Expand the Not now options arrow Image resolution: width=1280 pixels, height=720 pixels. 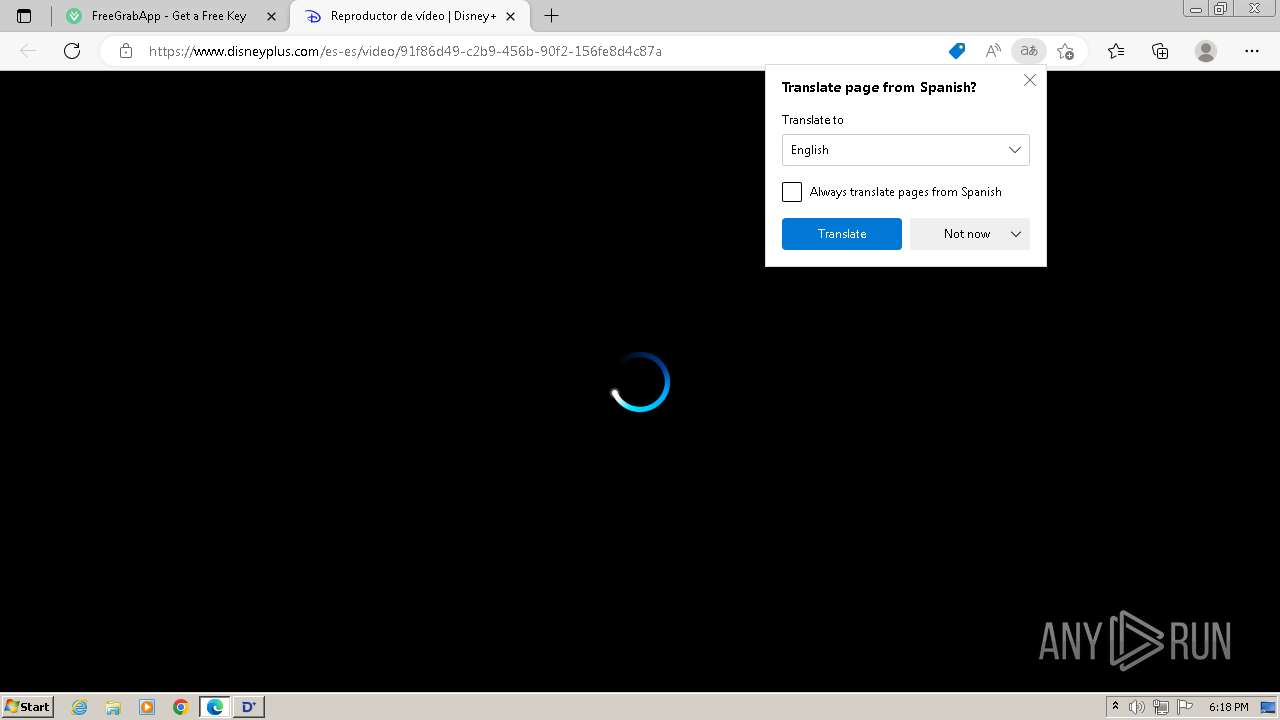point(1016,234)
